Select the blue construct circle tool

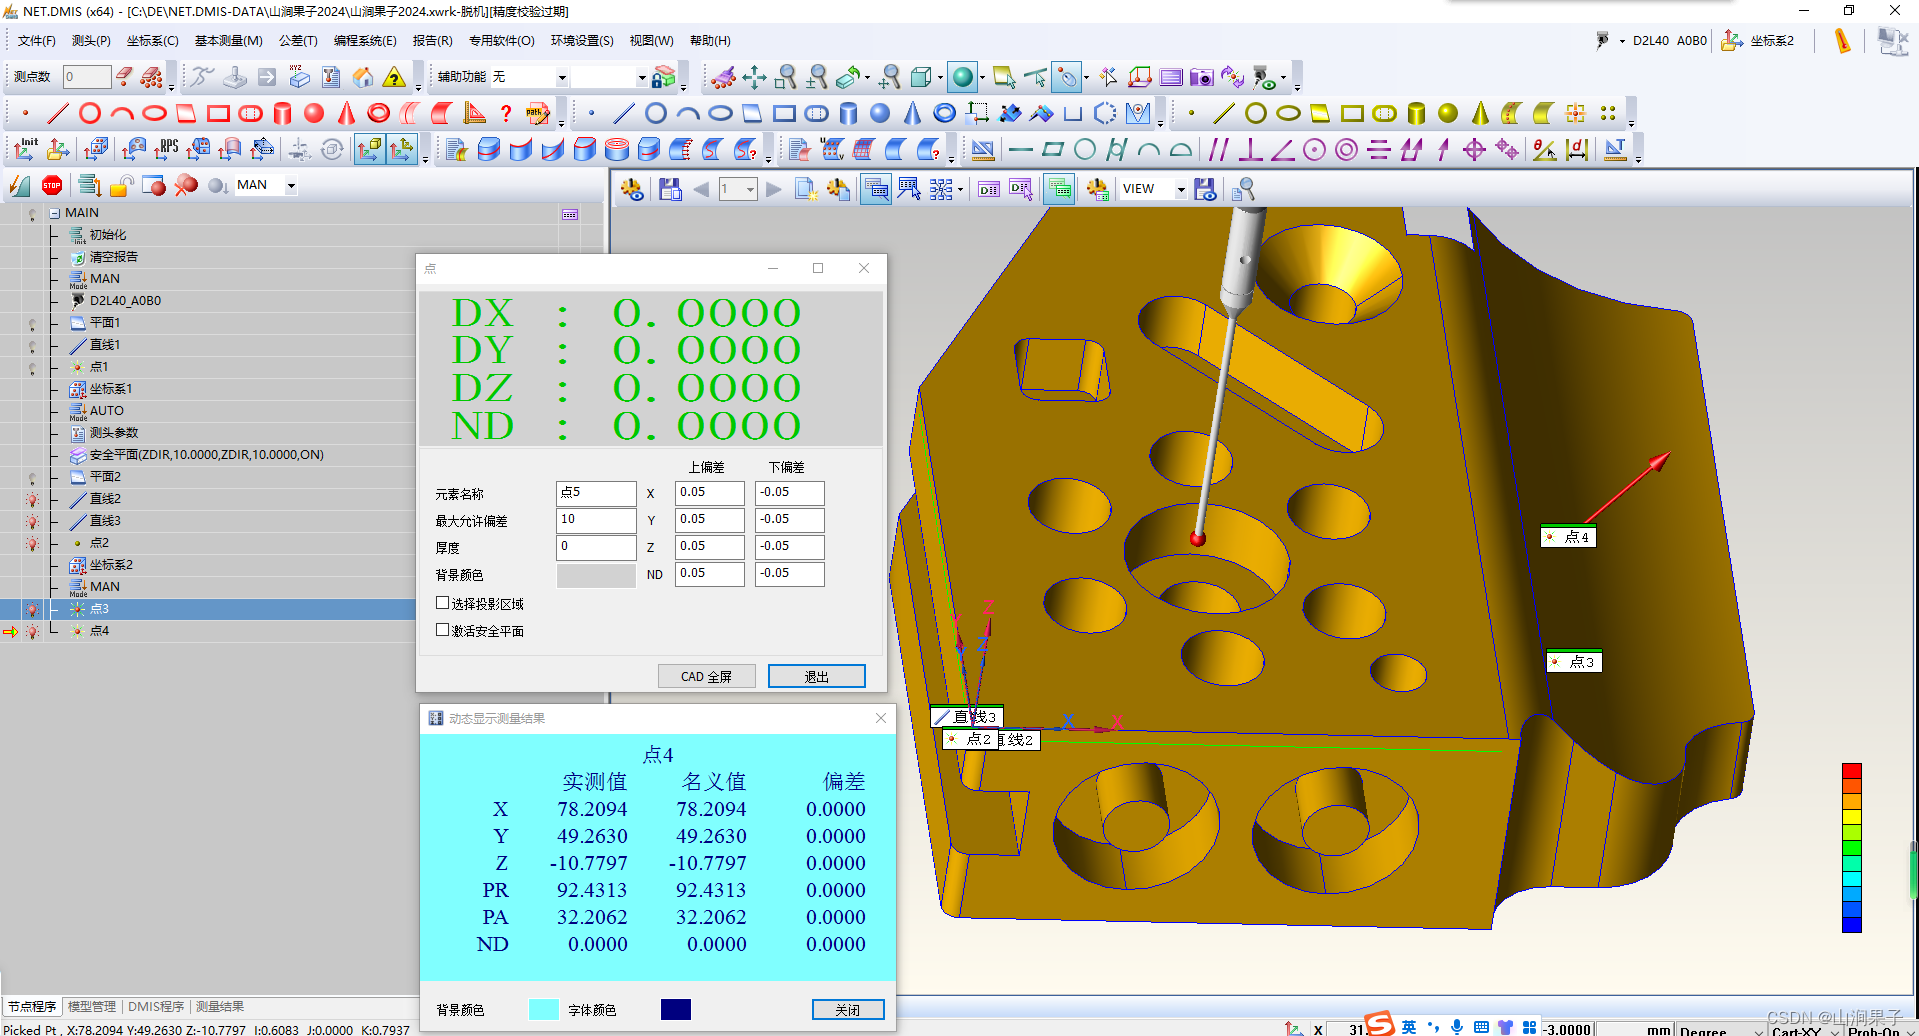(x=656, y=113)
